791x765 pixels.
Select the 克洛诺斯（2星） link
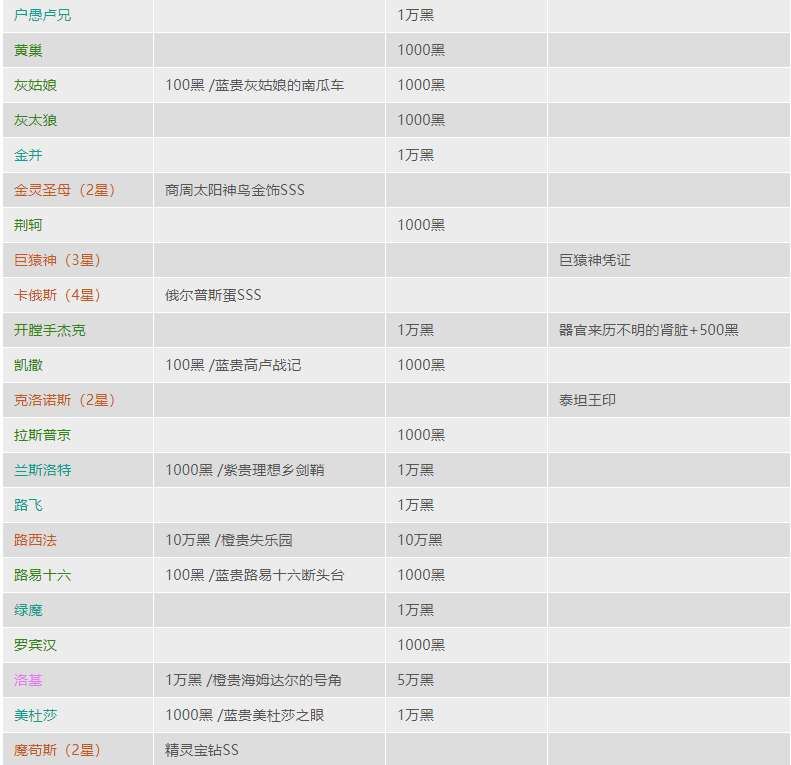pos(65,400)
